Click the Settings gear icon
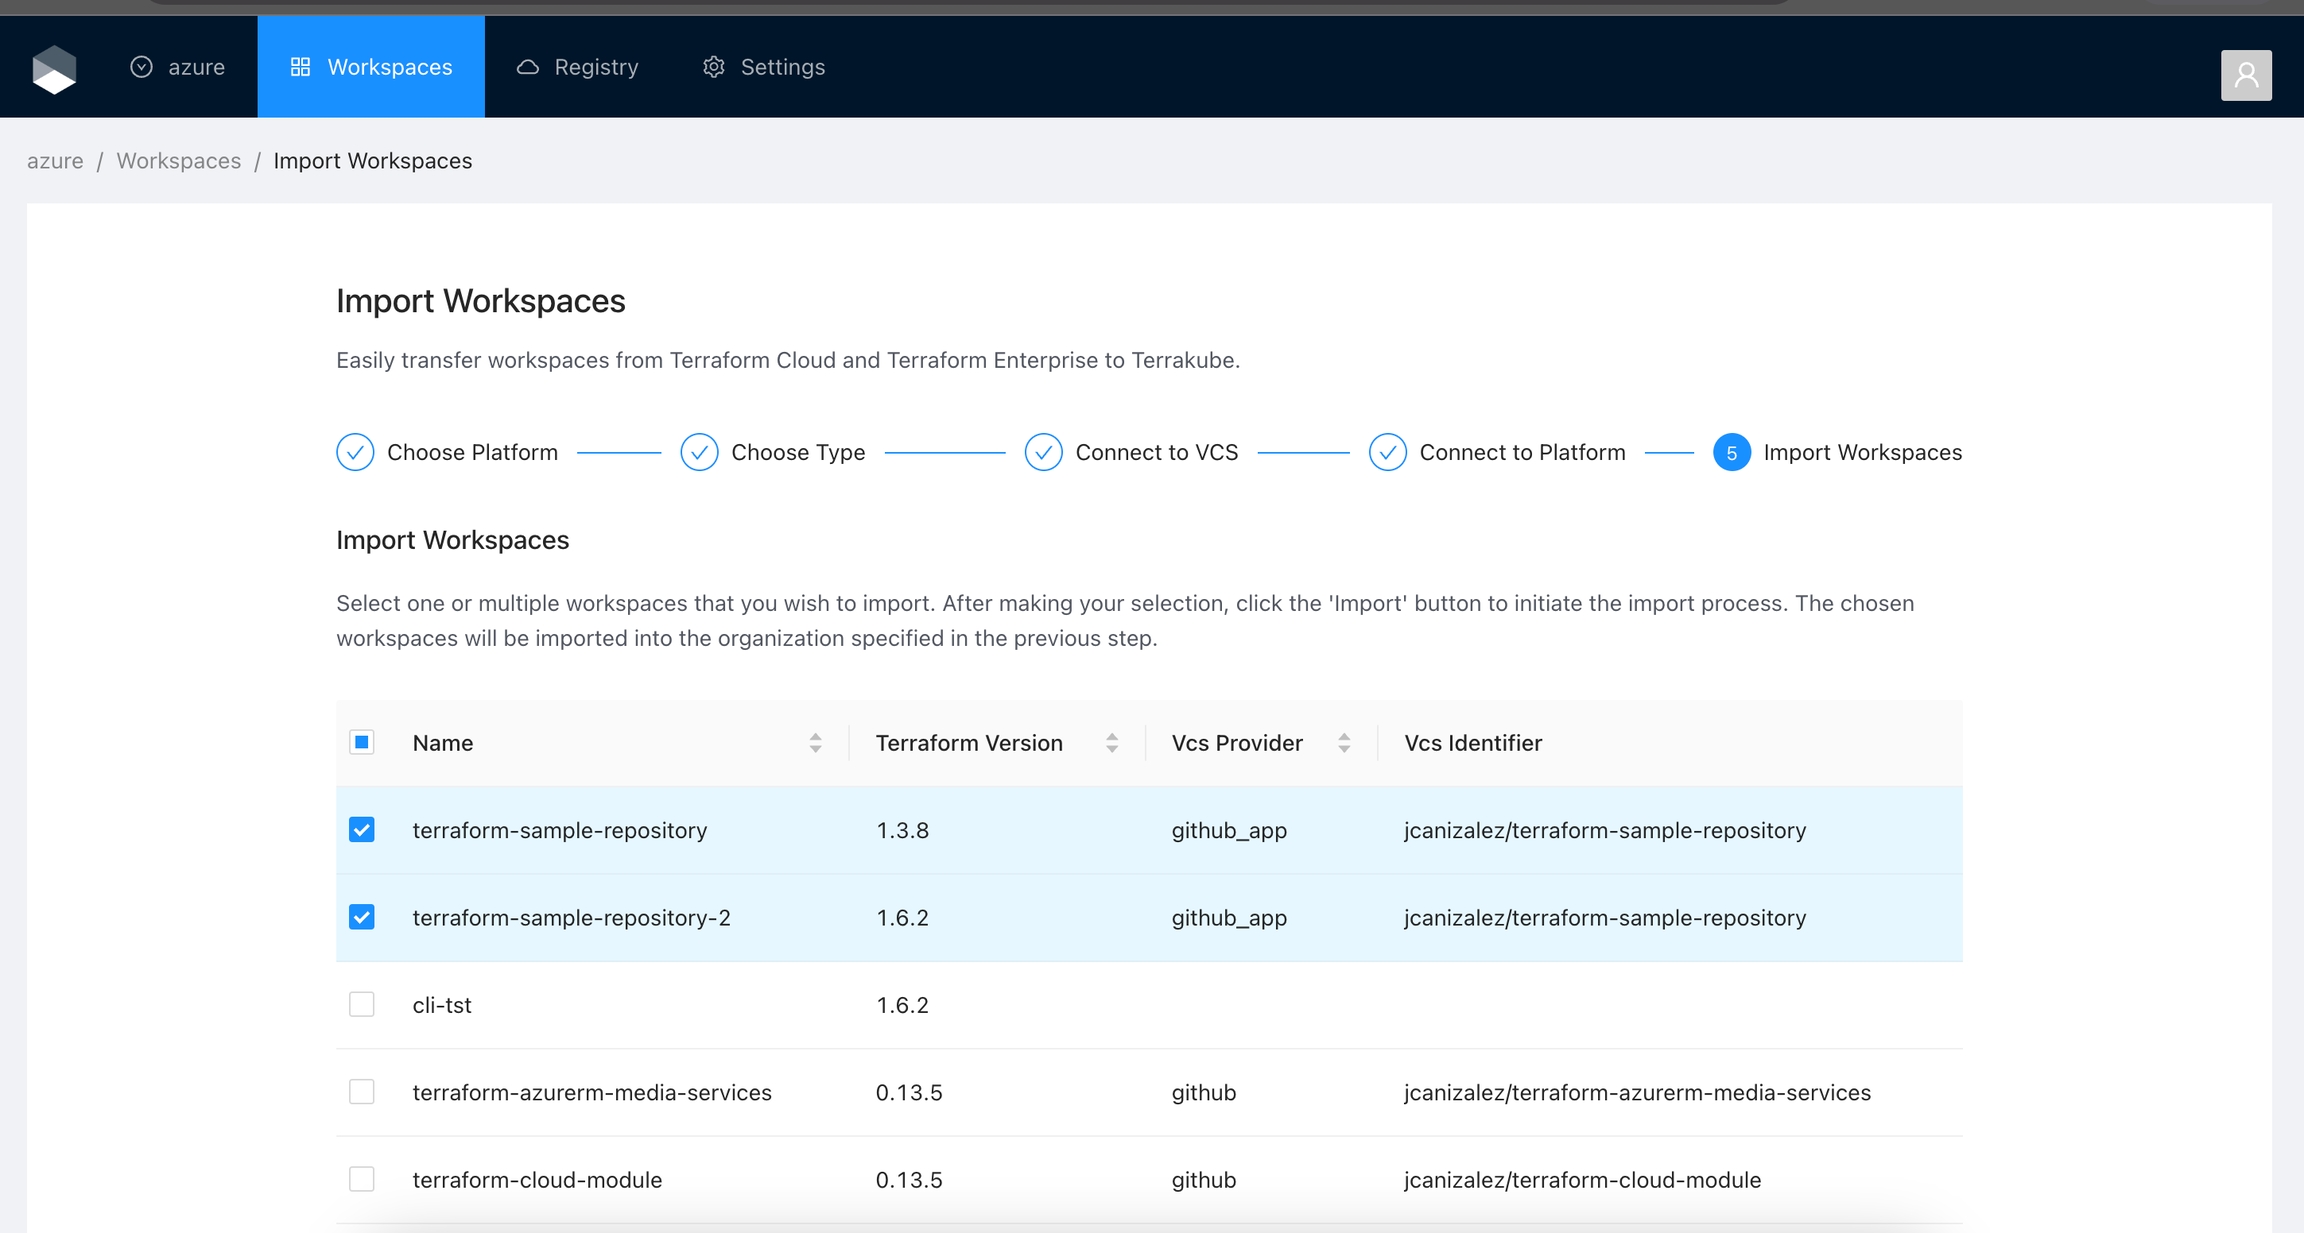 pyautogui.click(x=713, y=67)
